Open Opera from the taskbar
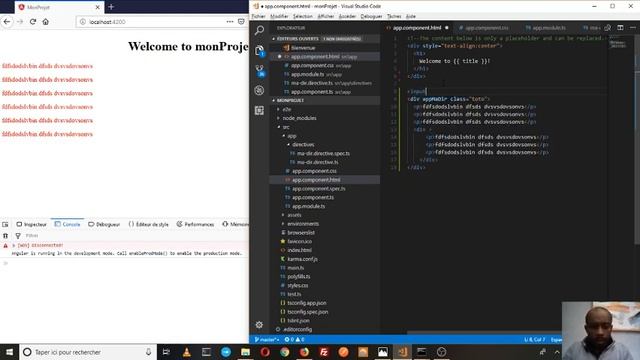The image size is (640, 360). click(x=265, y=352)
